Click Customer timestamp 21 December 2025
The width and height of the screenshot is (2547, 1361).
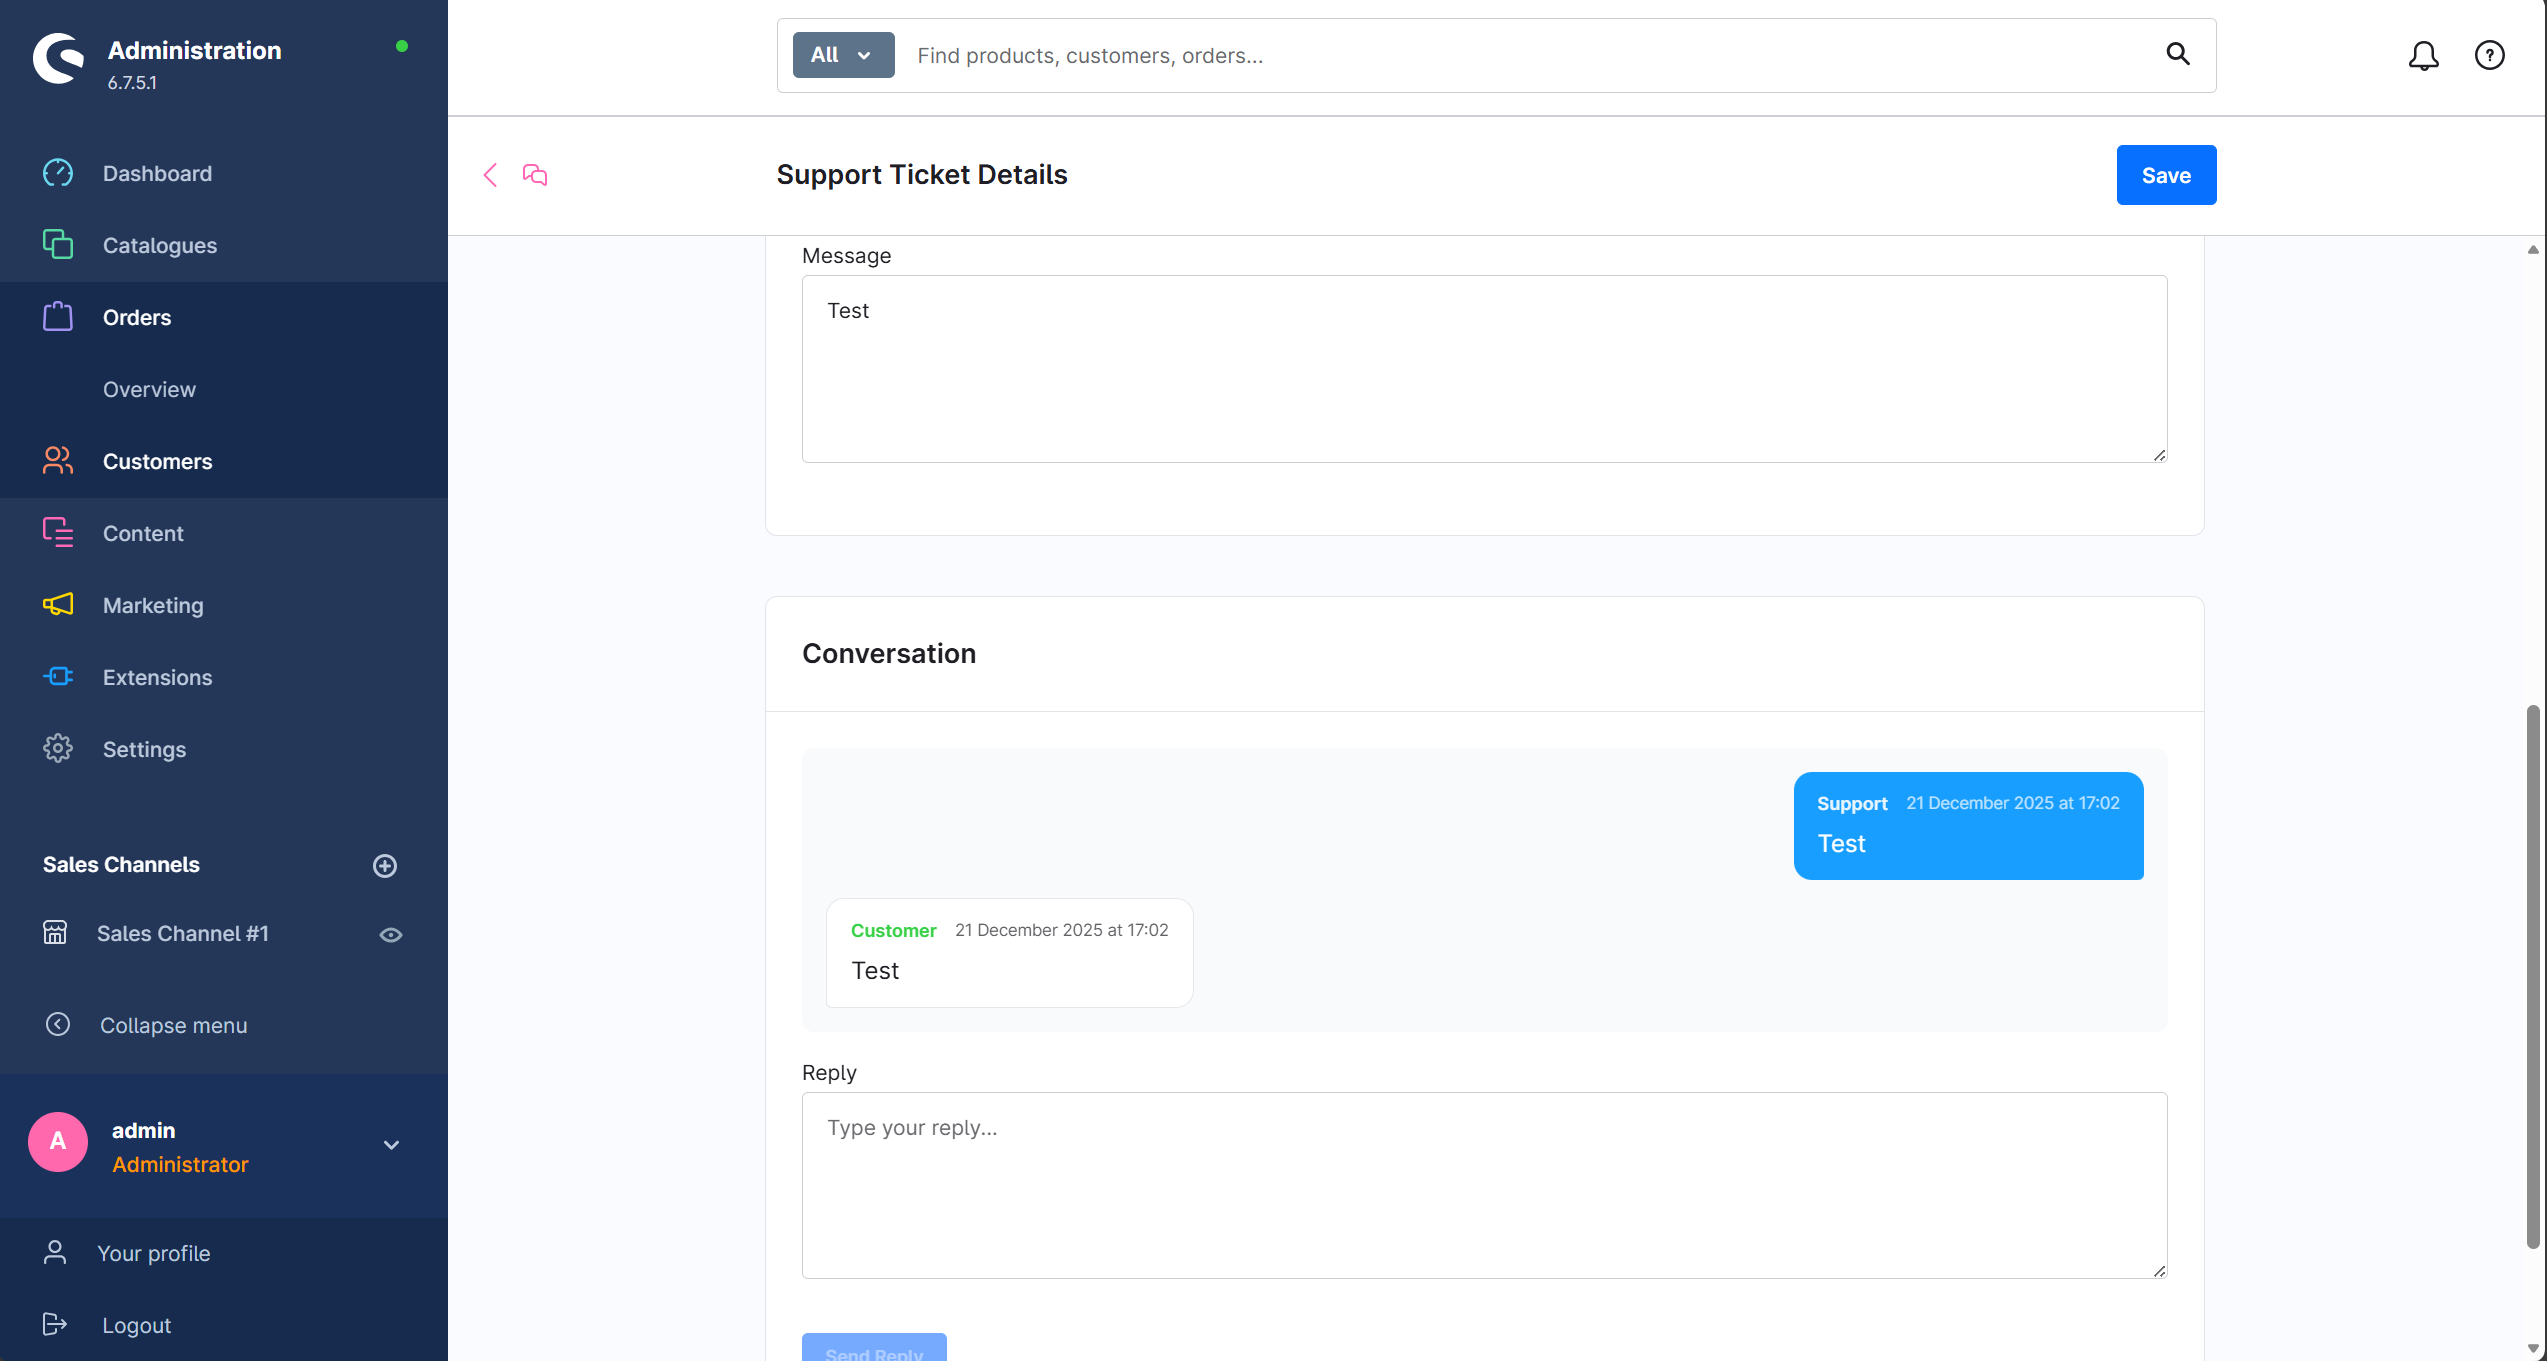coord(1061,930)
